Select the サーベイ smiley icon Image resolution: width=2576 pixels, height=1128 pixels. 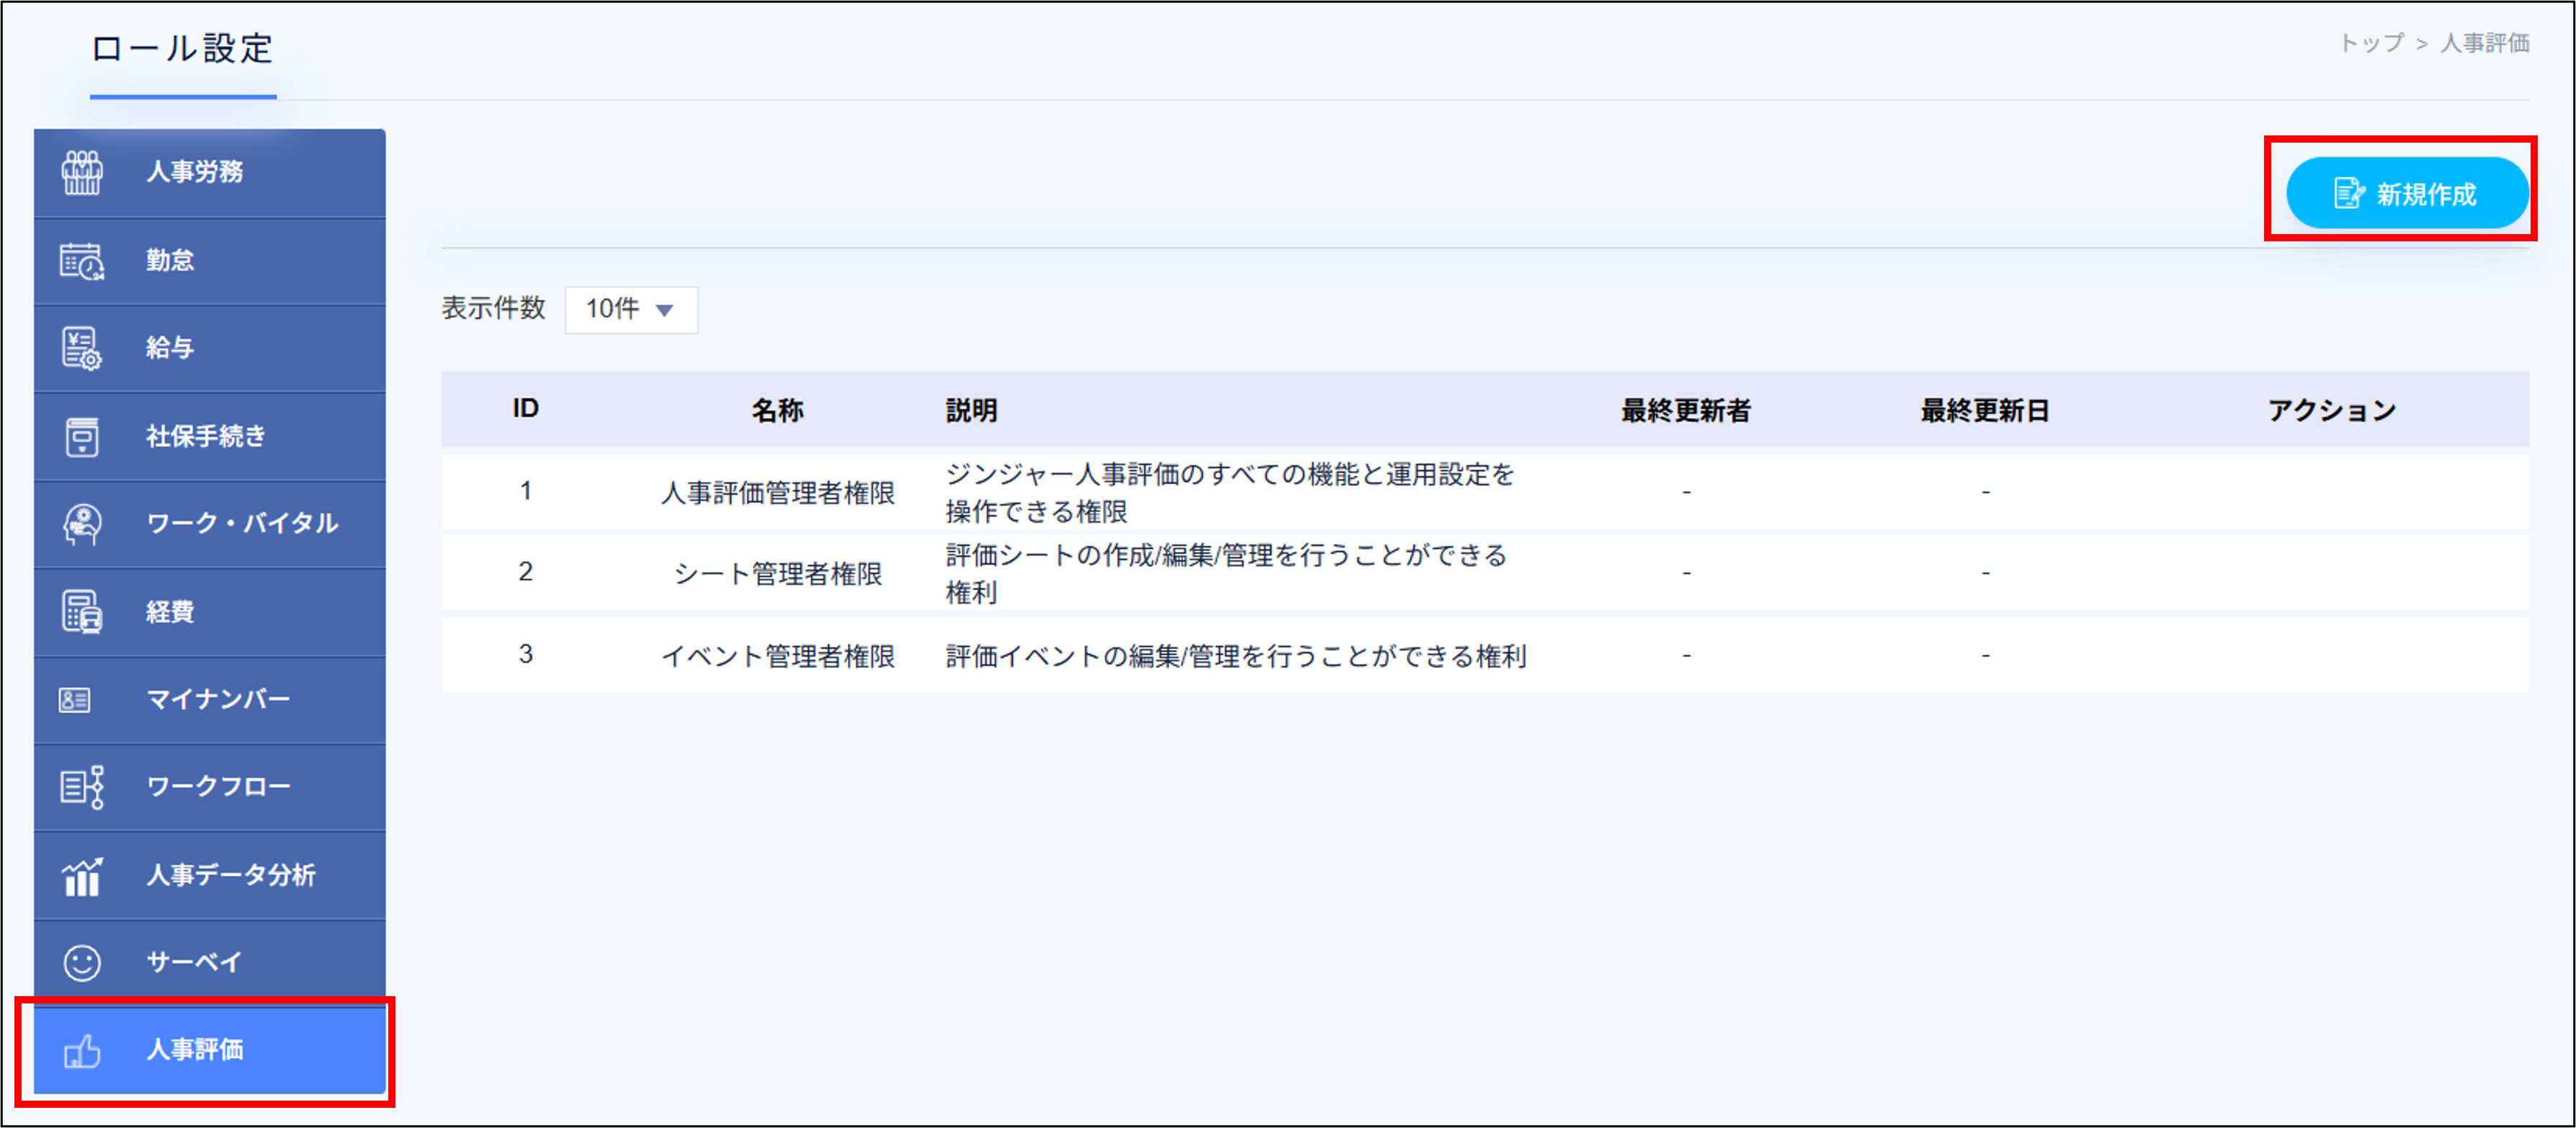pyautogui.click(x=81, y=962)
